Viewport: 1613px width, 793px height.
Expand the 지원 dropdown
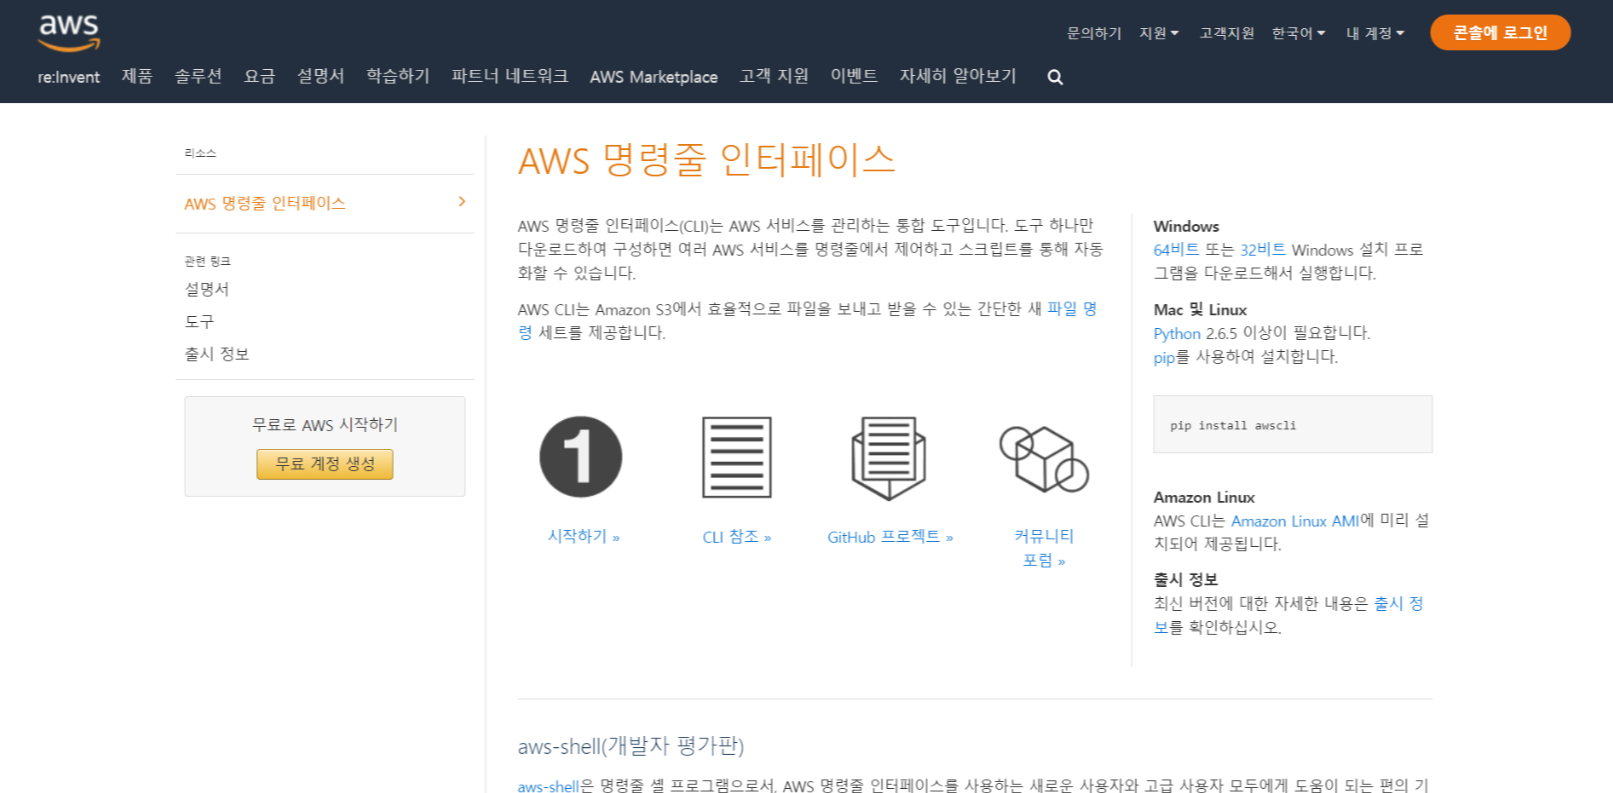pyautogui.click(x=1159, y=33)
